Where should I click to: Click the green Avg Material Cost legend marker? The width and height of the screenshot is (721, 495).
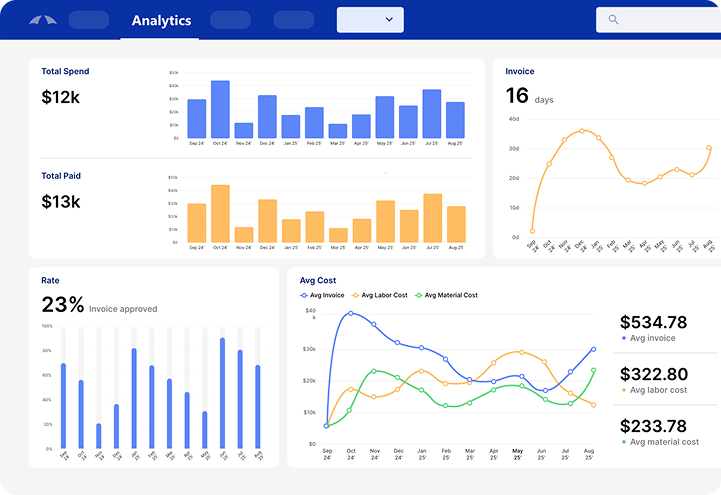click(x=419, y=295)
